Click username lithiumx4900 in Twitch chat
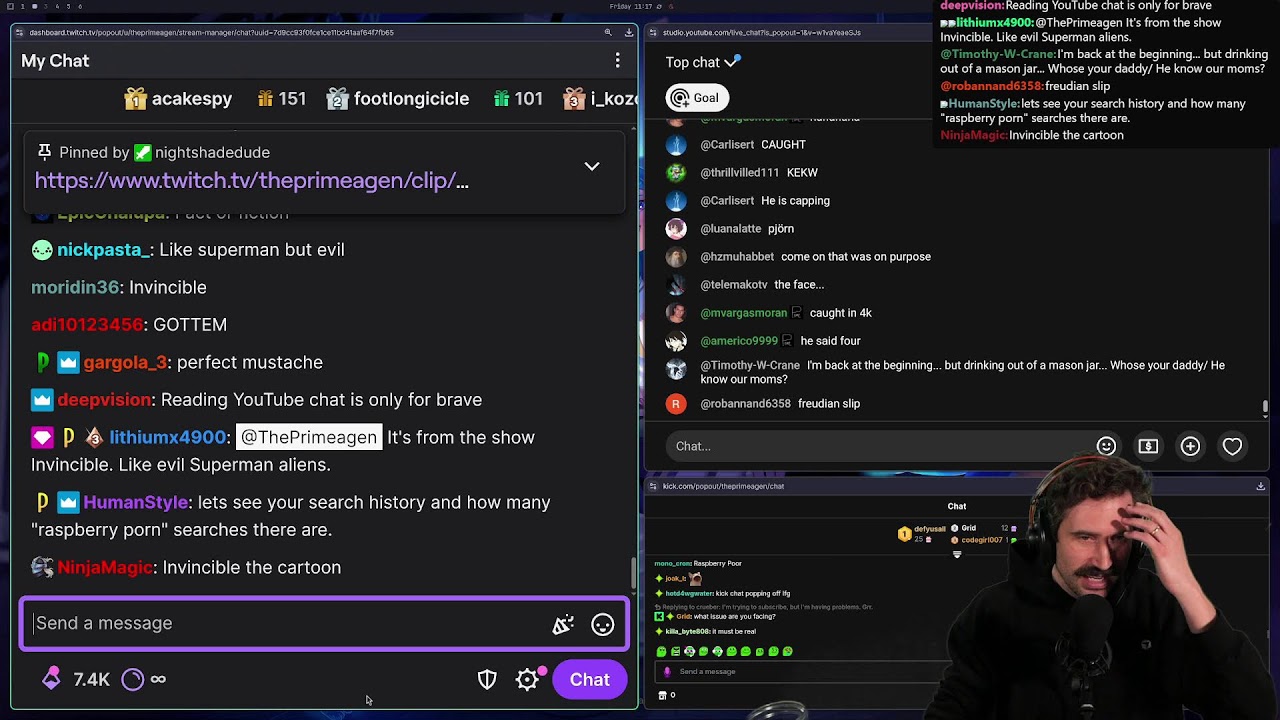Viewport: 1280px width, 720px height. 168,437
